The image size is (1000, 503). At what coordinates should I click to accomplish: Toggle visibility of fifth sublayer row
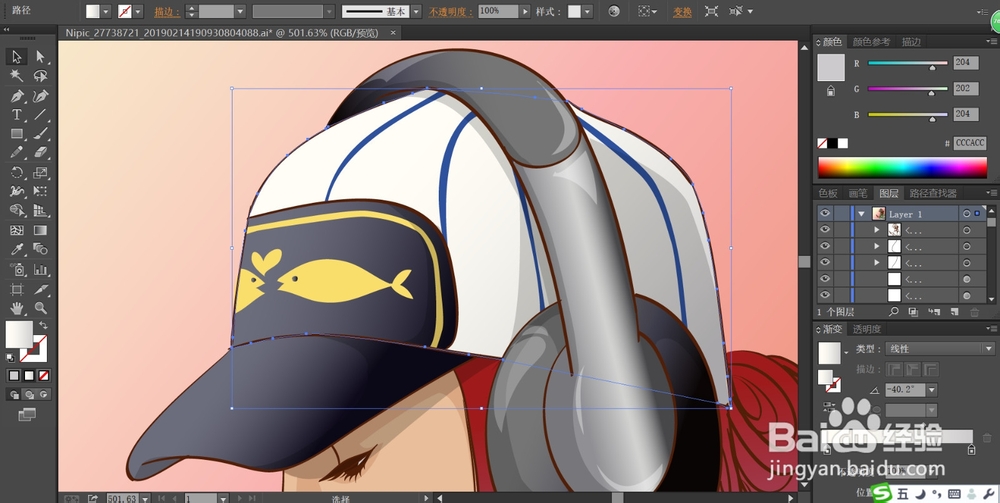825,295
